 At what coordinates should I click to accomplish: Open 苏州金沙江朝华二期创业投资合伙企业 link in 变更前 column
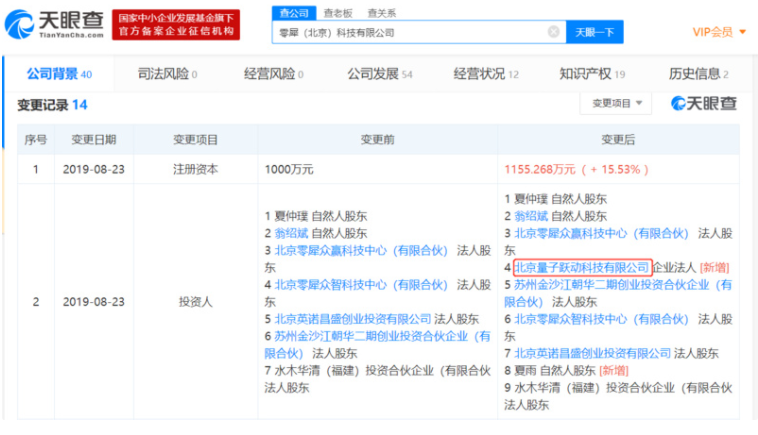point(377,345)
